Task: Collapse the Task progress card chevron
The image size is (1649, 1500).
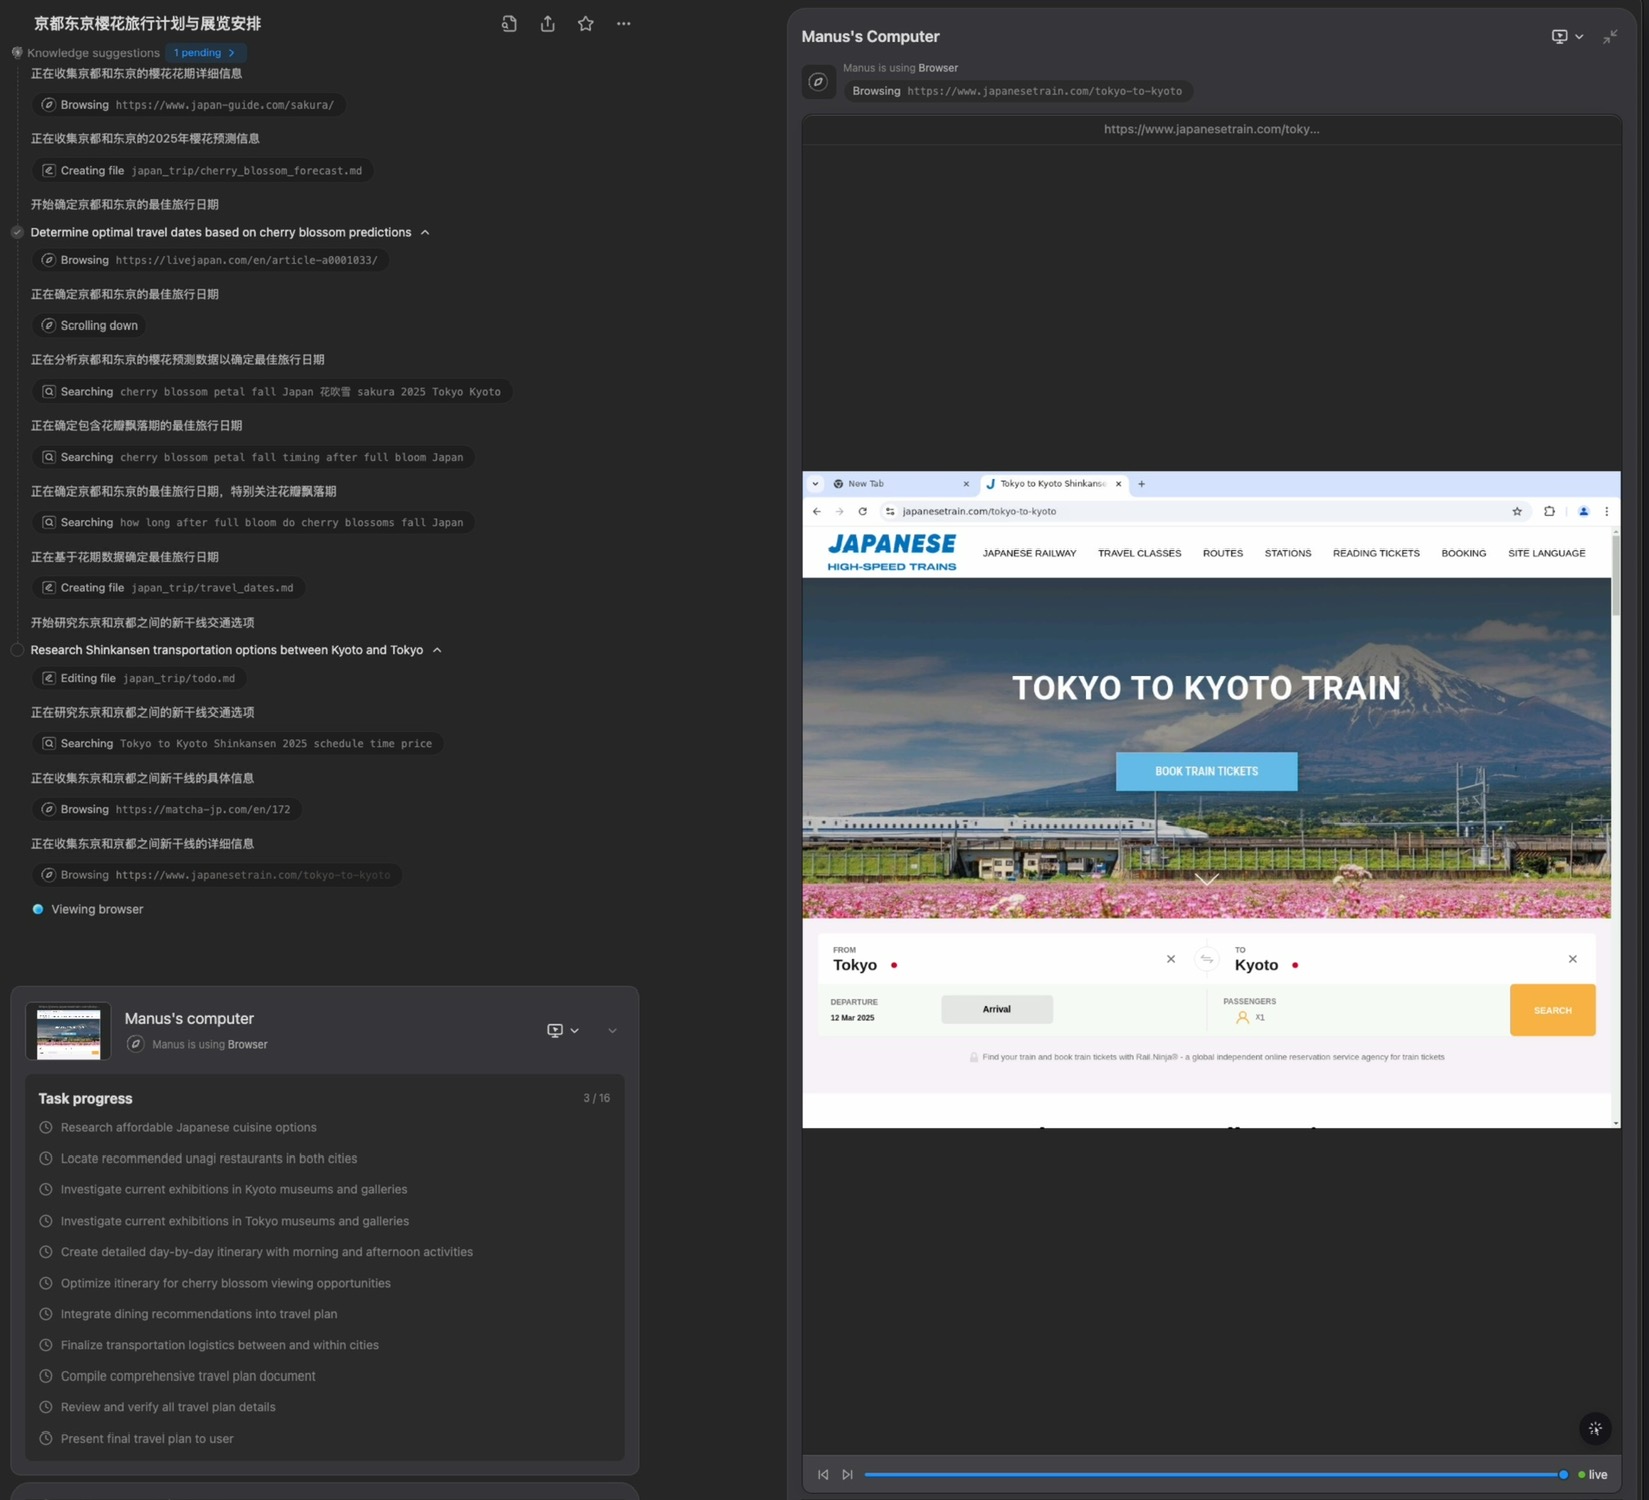Action: point(612,1030)
